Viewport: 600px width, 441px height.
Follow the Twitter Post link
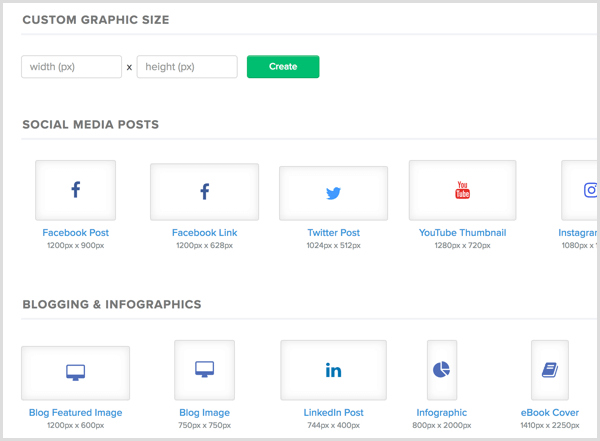pyautogui.click(x=333, y=233)
